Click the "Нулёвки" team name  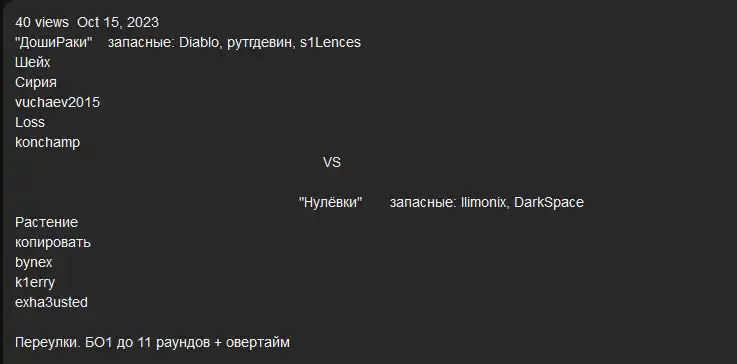[x=331, y=202]
